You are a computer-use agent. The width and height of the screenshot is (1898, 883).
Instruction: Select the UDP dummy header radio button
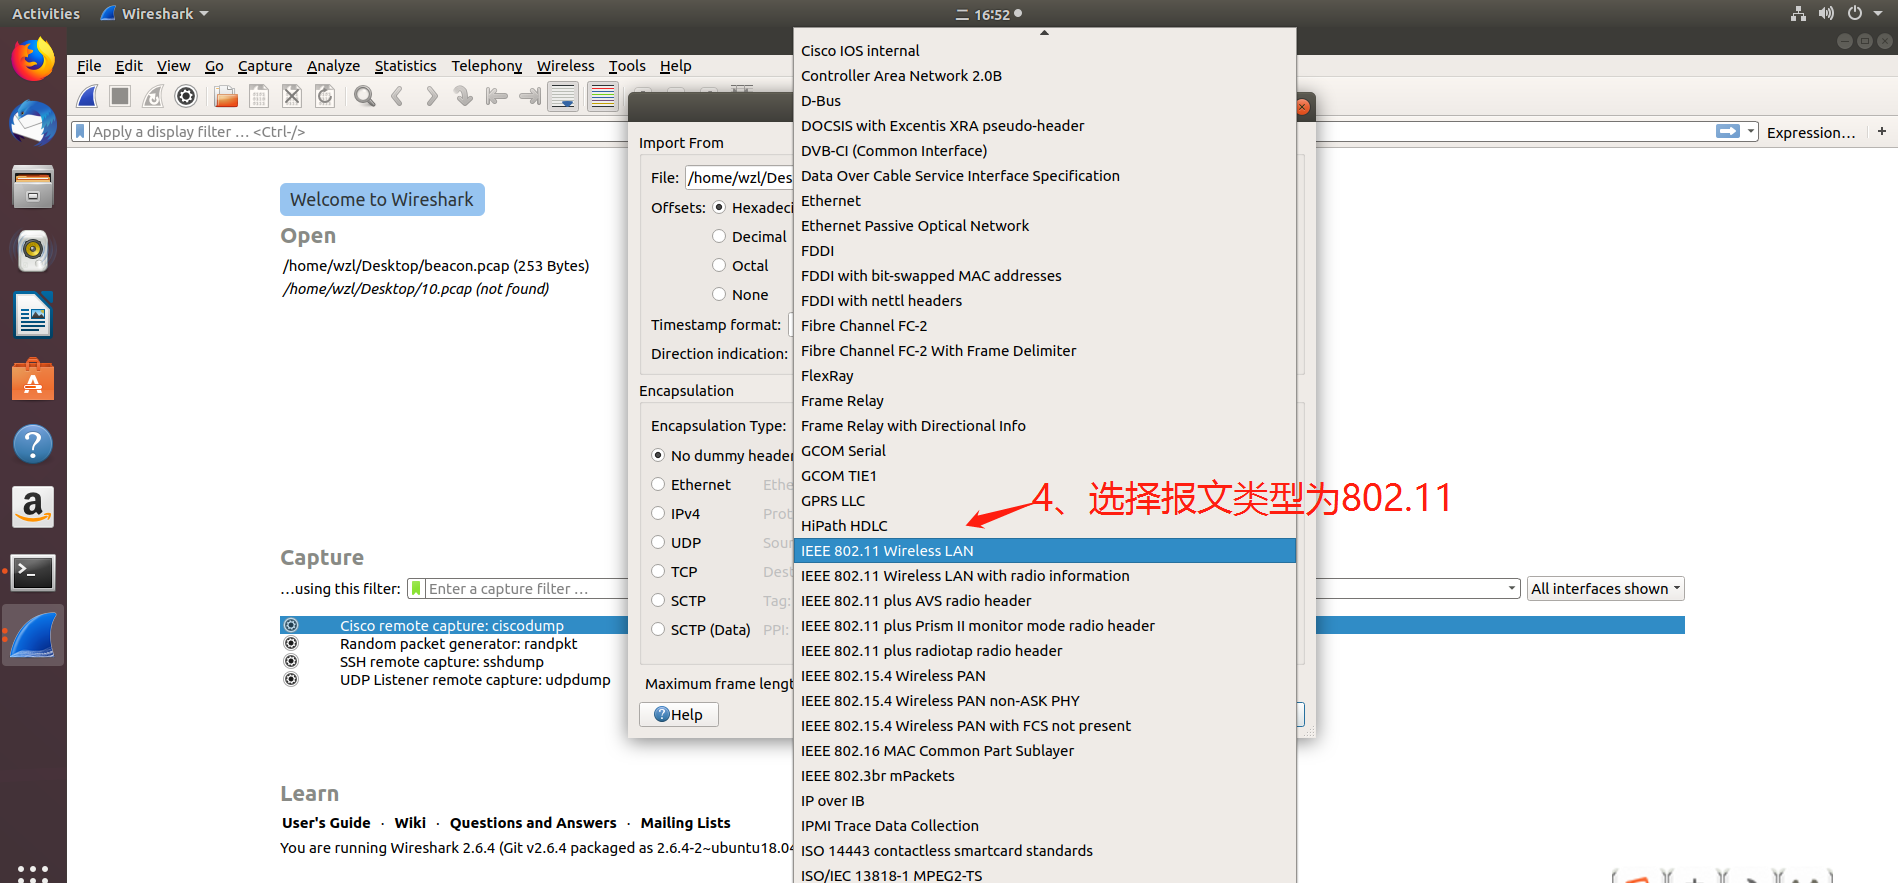658,542
